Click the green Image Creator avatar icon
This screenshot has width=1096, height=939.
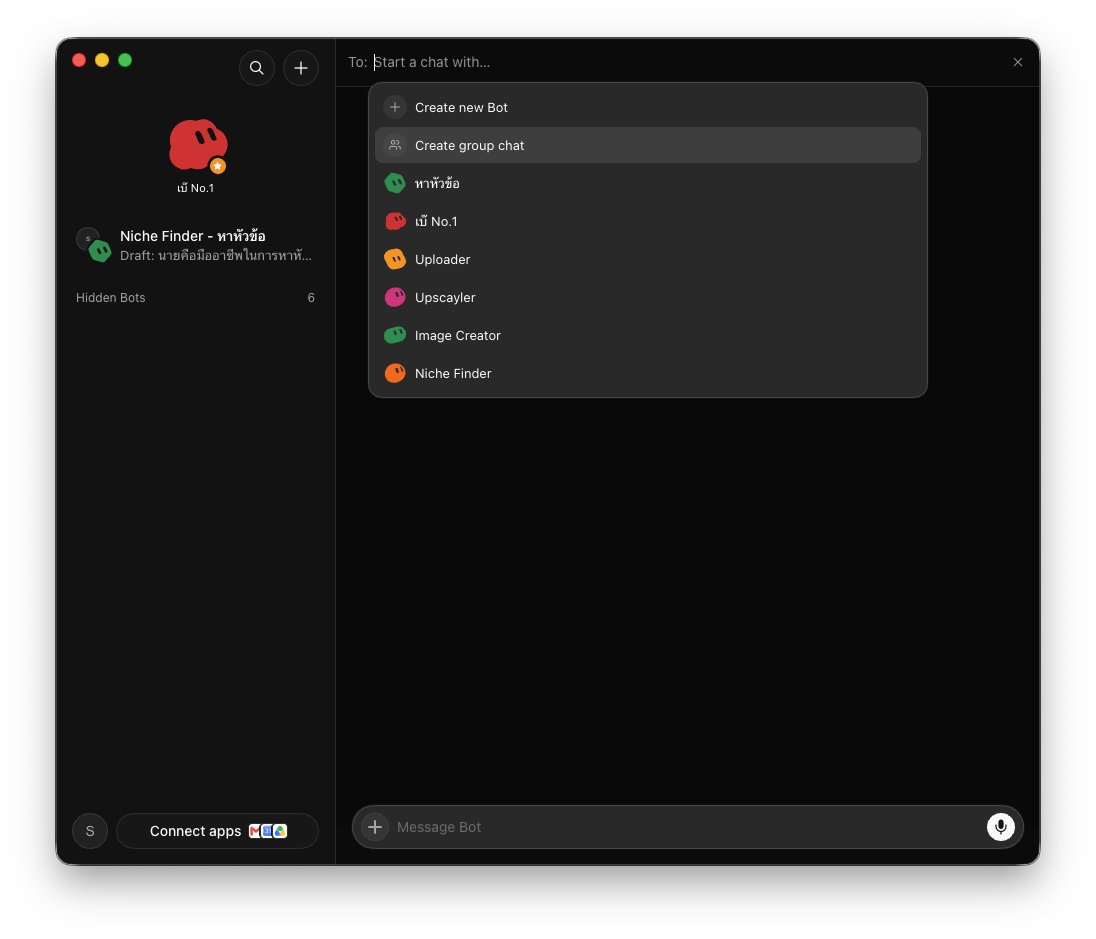tap(395, 336)
